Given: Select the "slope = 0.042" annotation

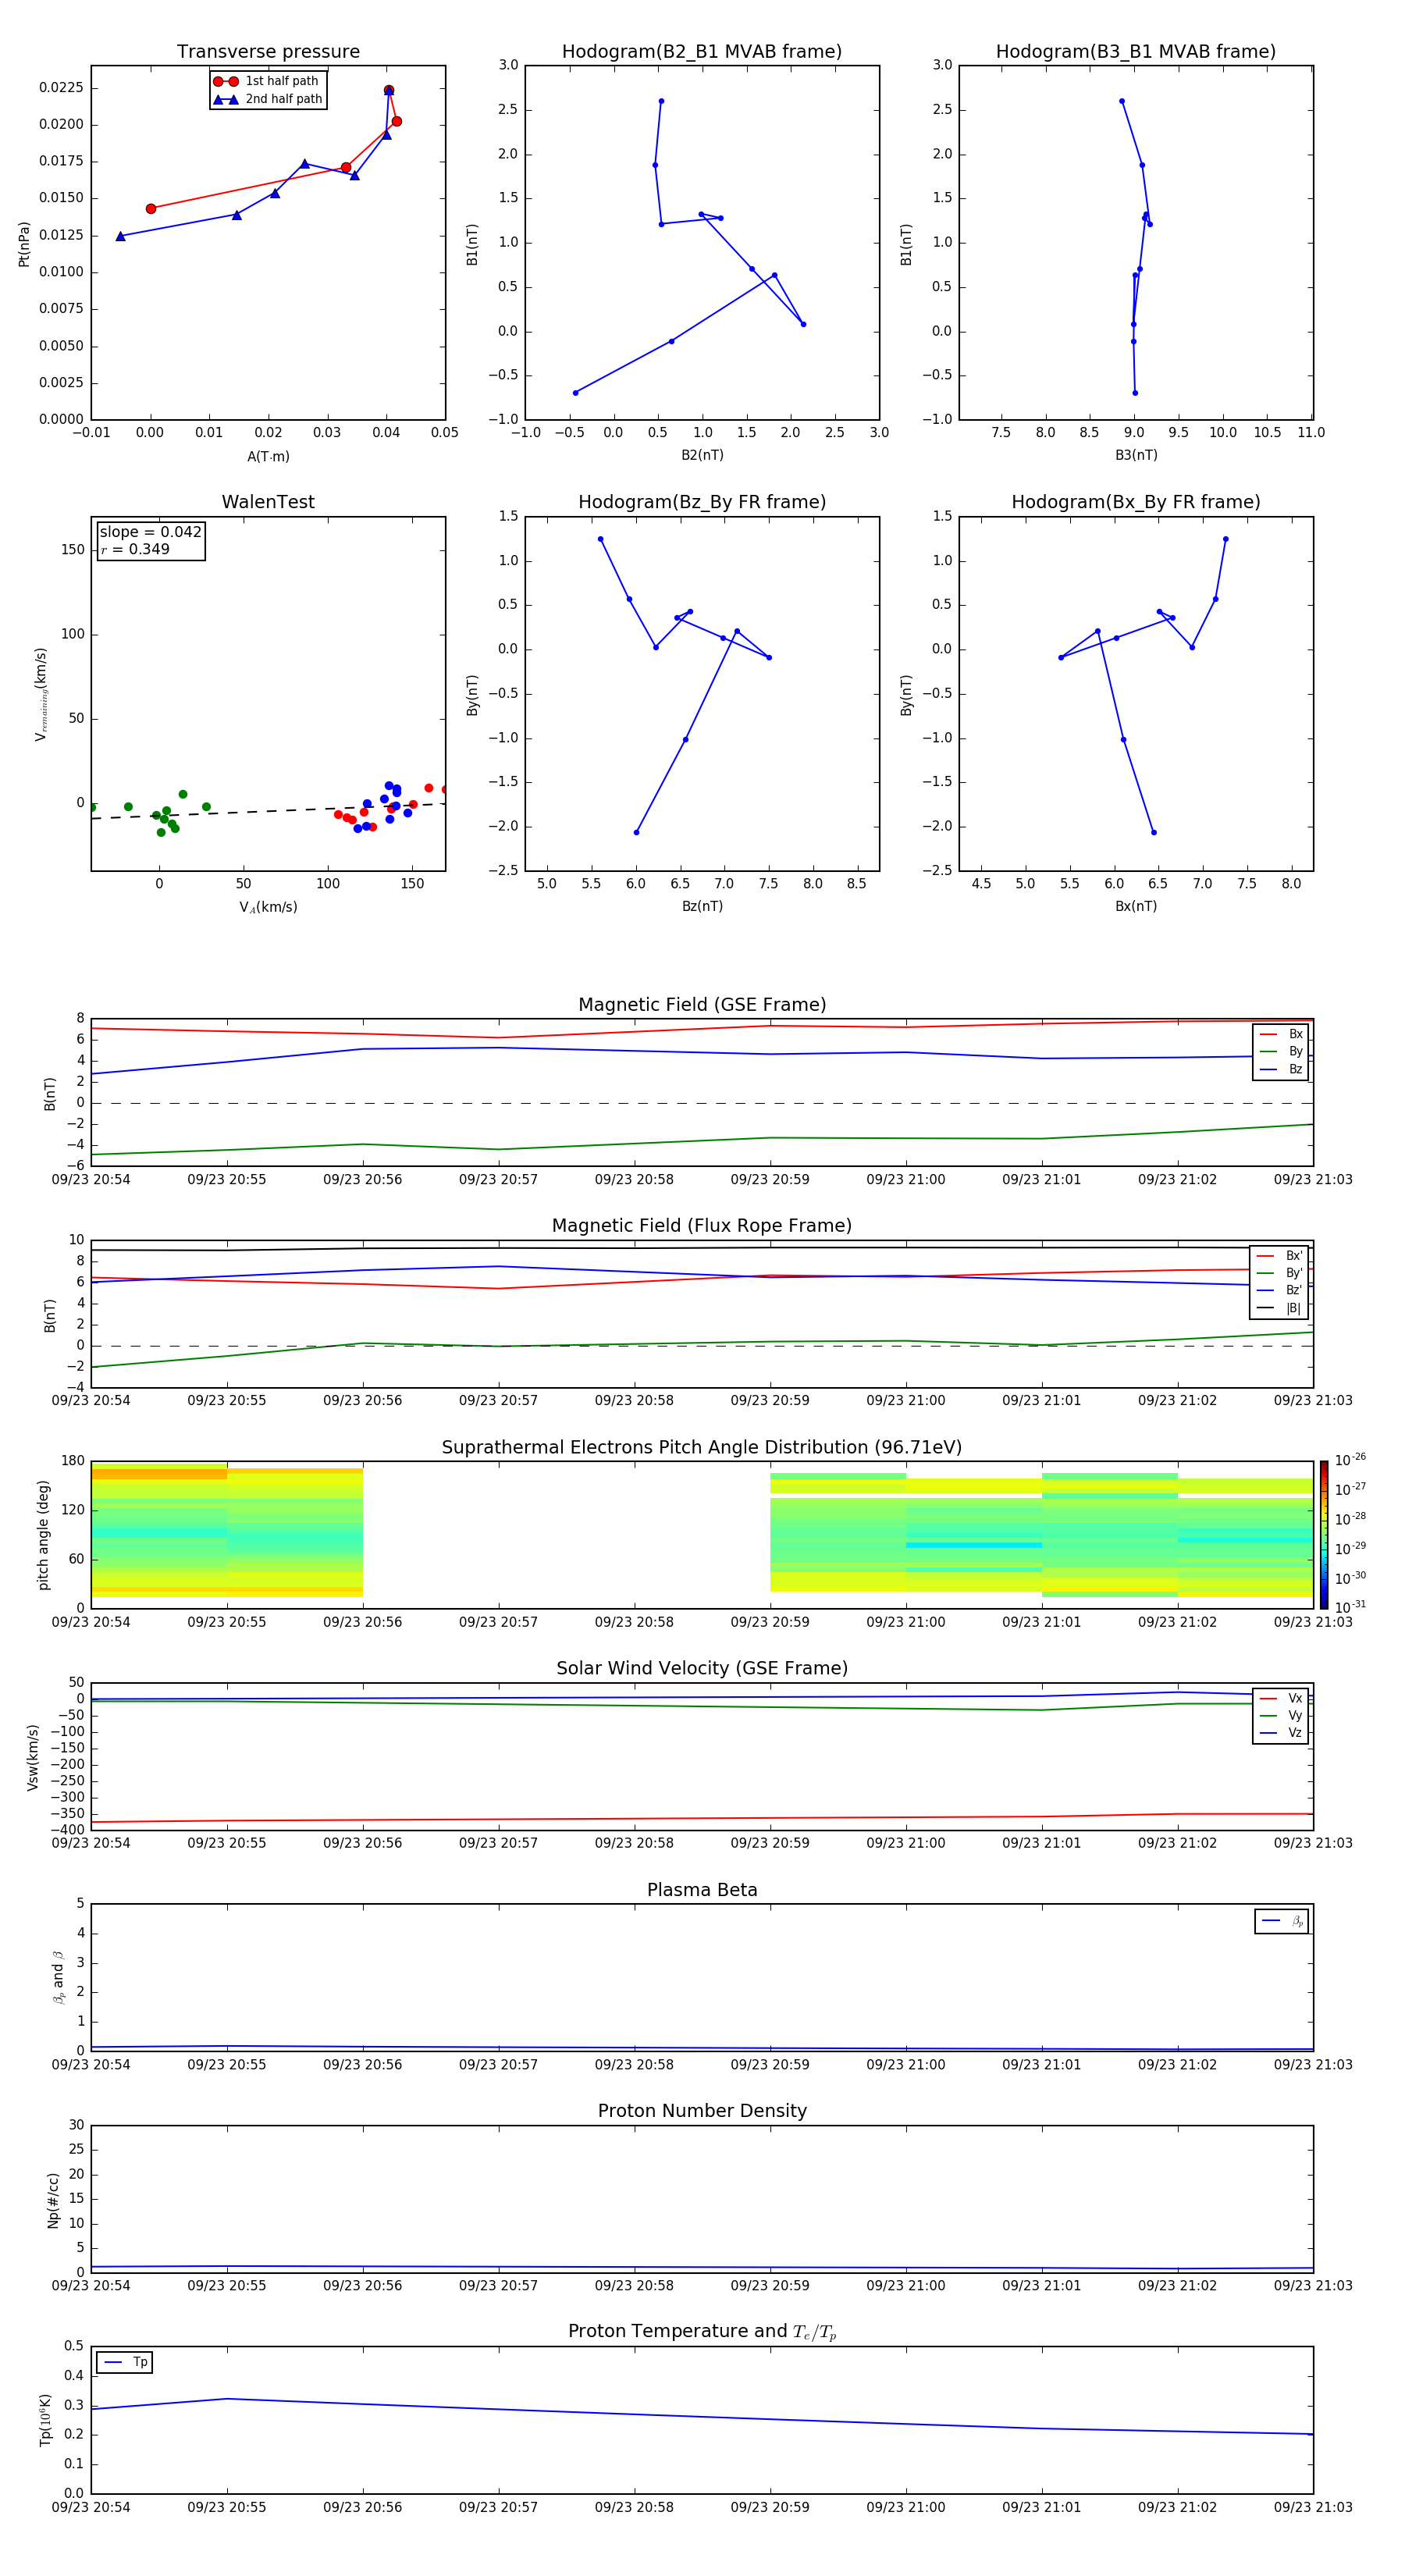Looking at the screenshot, I should pyautogui.click(x=150, y=532).
